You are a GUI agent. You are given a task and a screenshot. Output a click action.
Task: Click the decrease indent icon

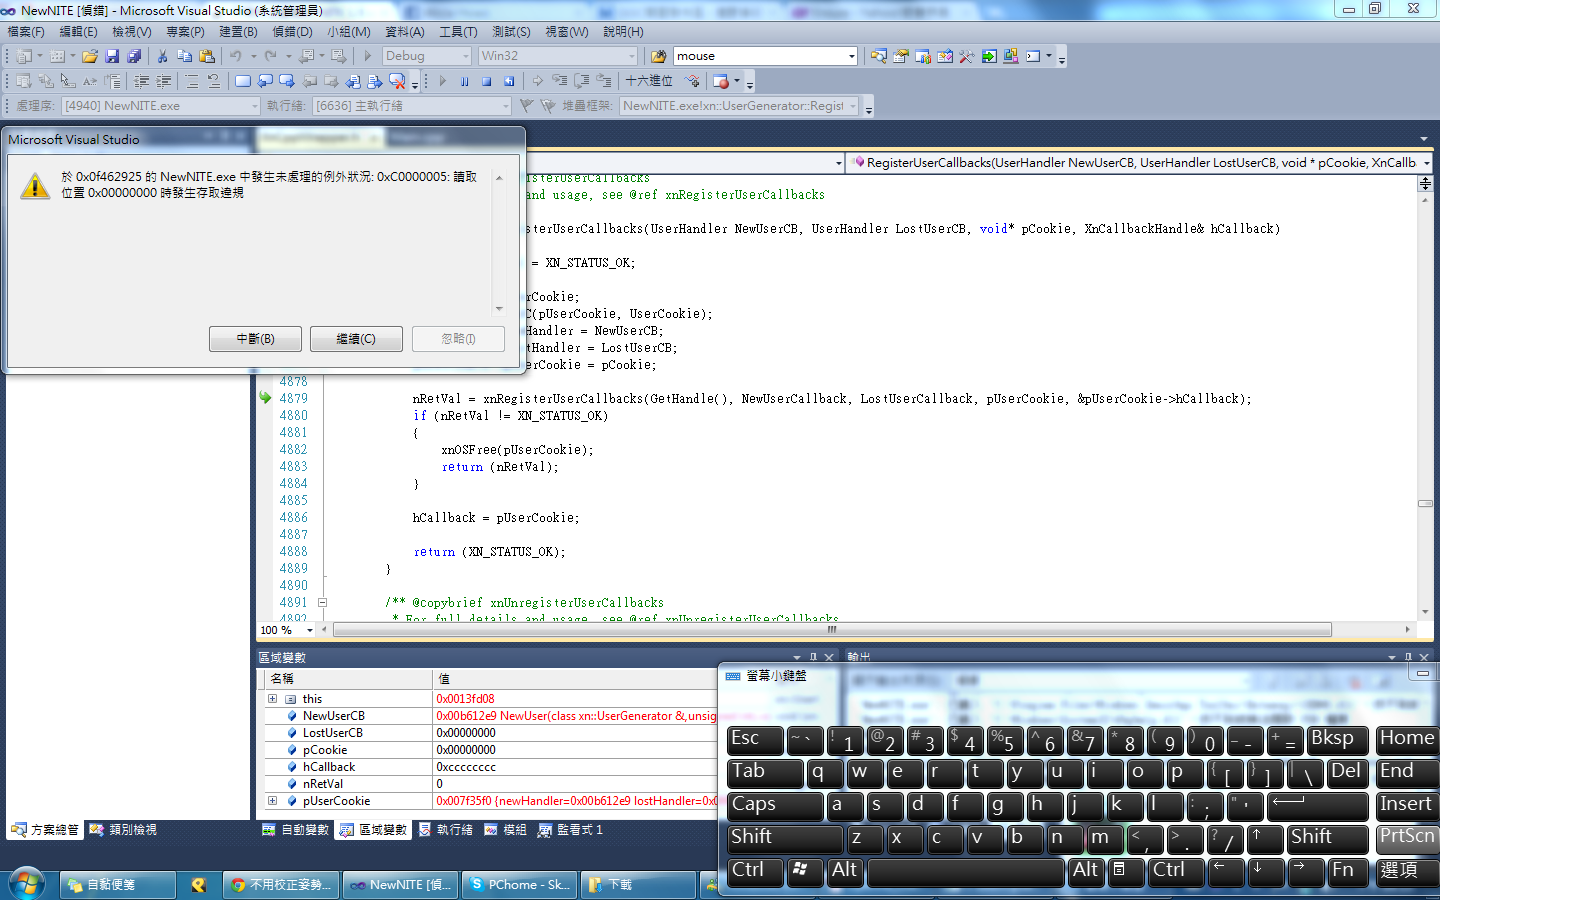(x=141, y=81)
